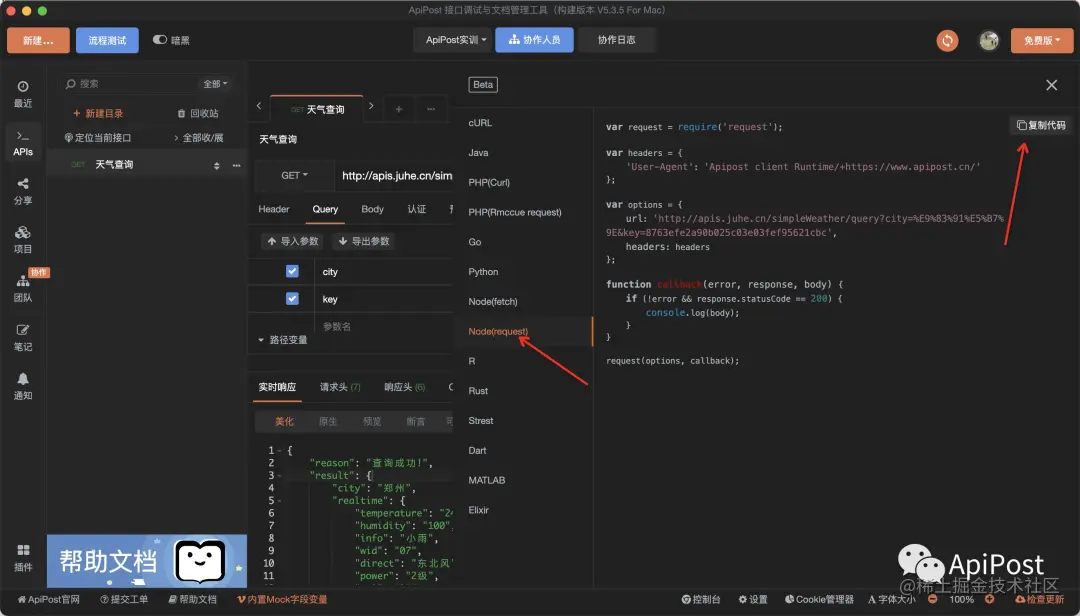Viewport: 1080px width, 616px height.
Task: Click sort arrows on 天气查询 tree item
Action: point(216,165)
